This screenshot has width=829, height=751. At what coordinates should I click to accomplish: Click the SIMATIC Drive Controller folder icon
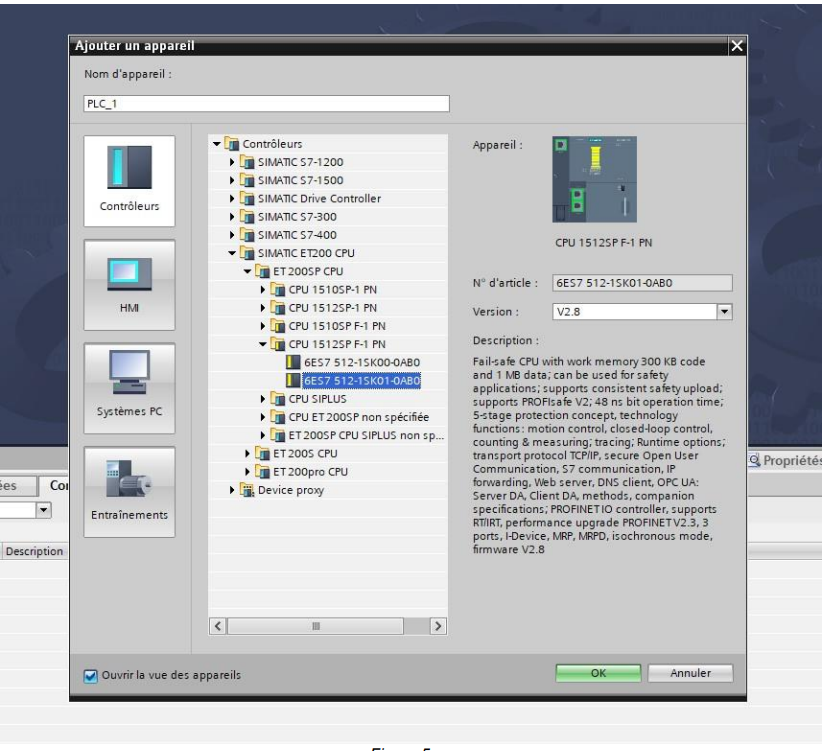click(x=247, y=198)
